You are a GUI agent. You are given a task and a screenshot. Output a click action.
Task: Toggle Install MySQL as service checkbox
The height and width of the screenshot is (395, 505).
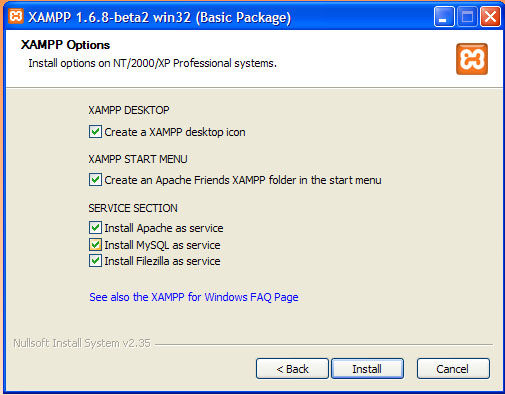95,245
